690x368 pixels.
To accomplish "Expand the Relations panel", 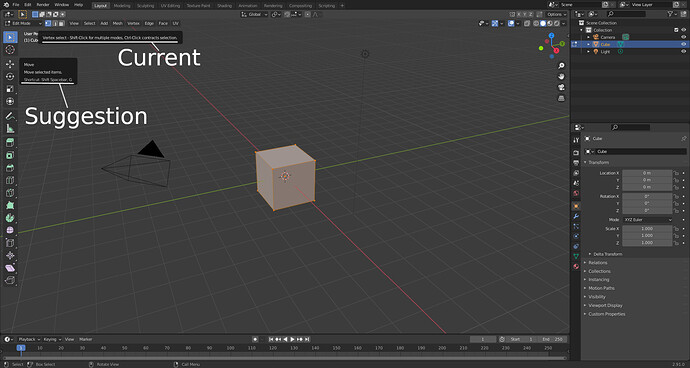I will (597, 262).
